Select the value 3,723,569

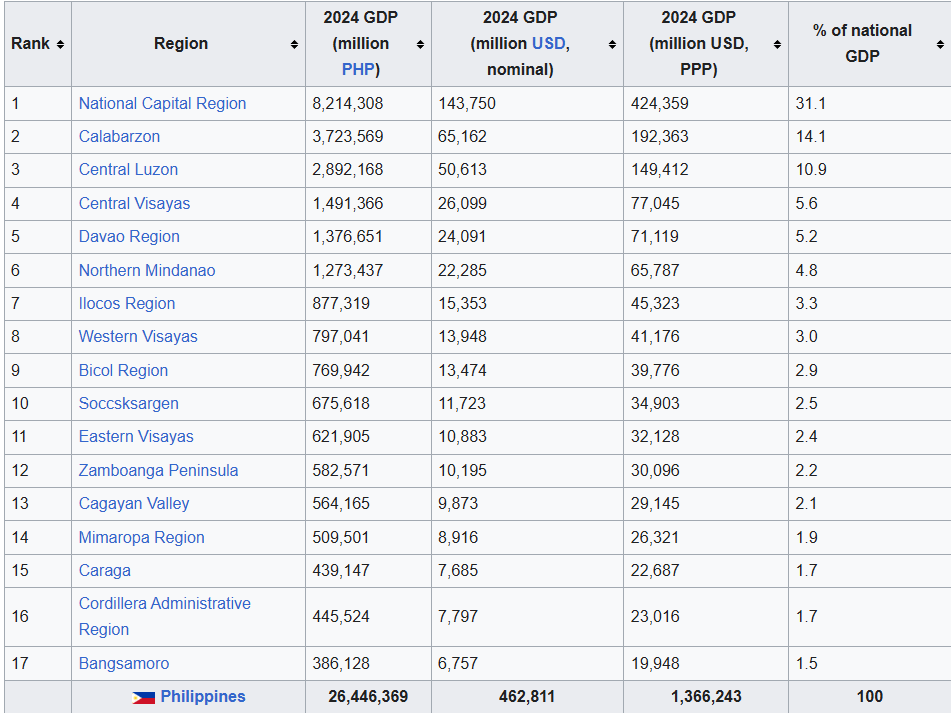click(x=348, y=136)
